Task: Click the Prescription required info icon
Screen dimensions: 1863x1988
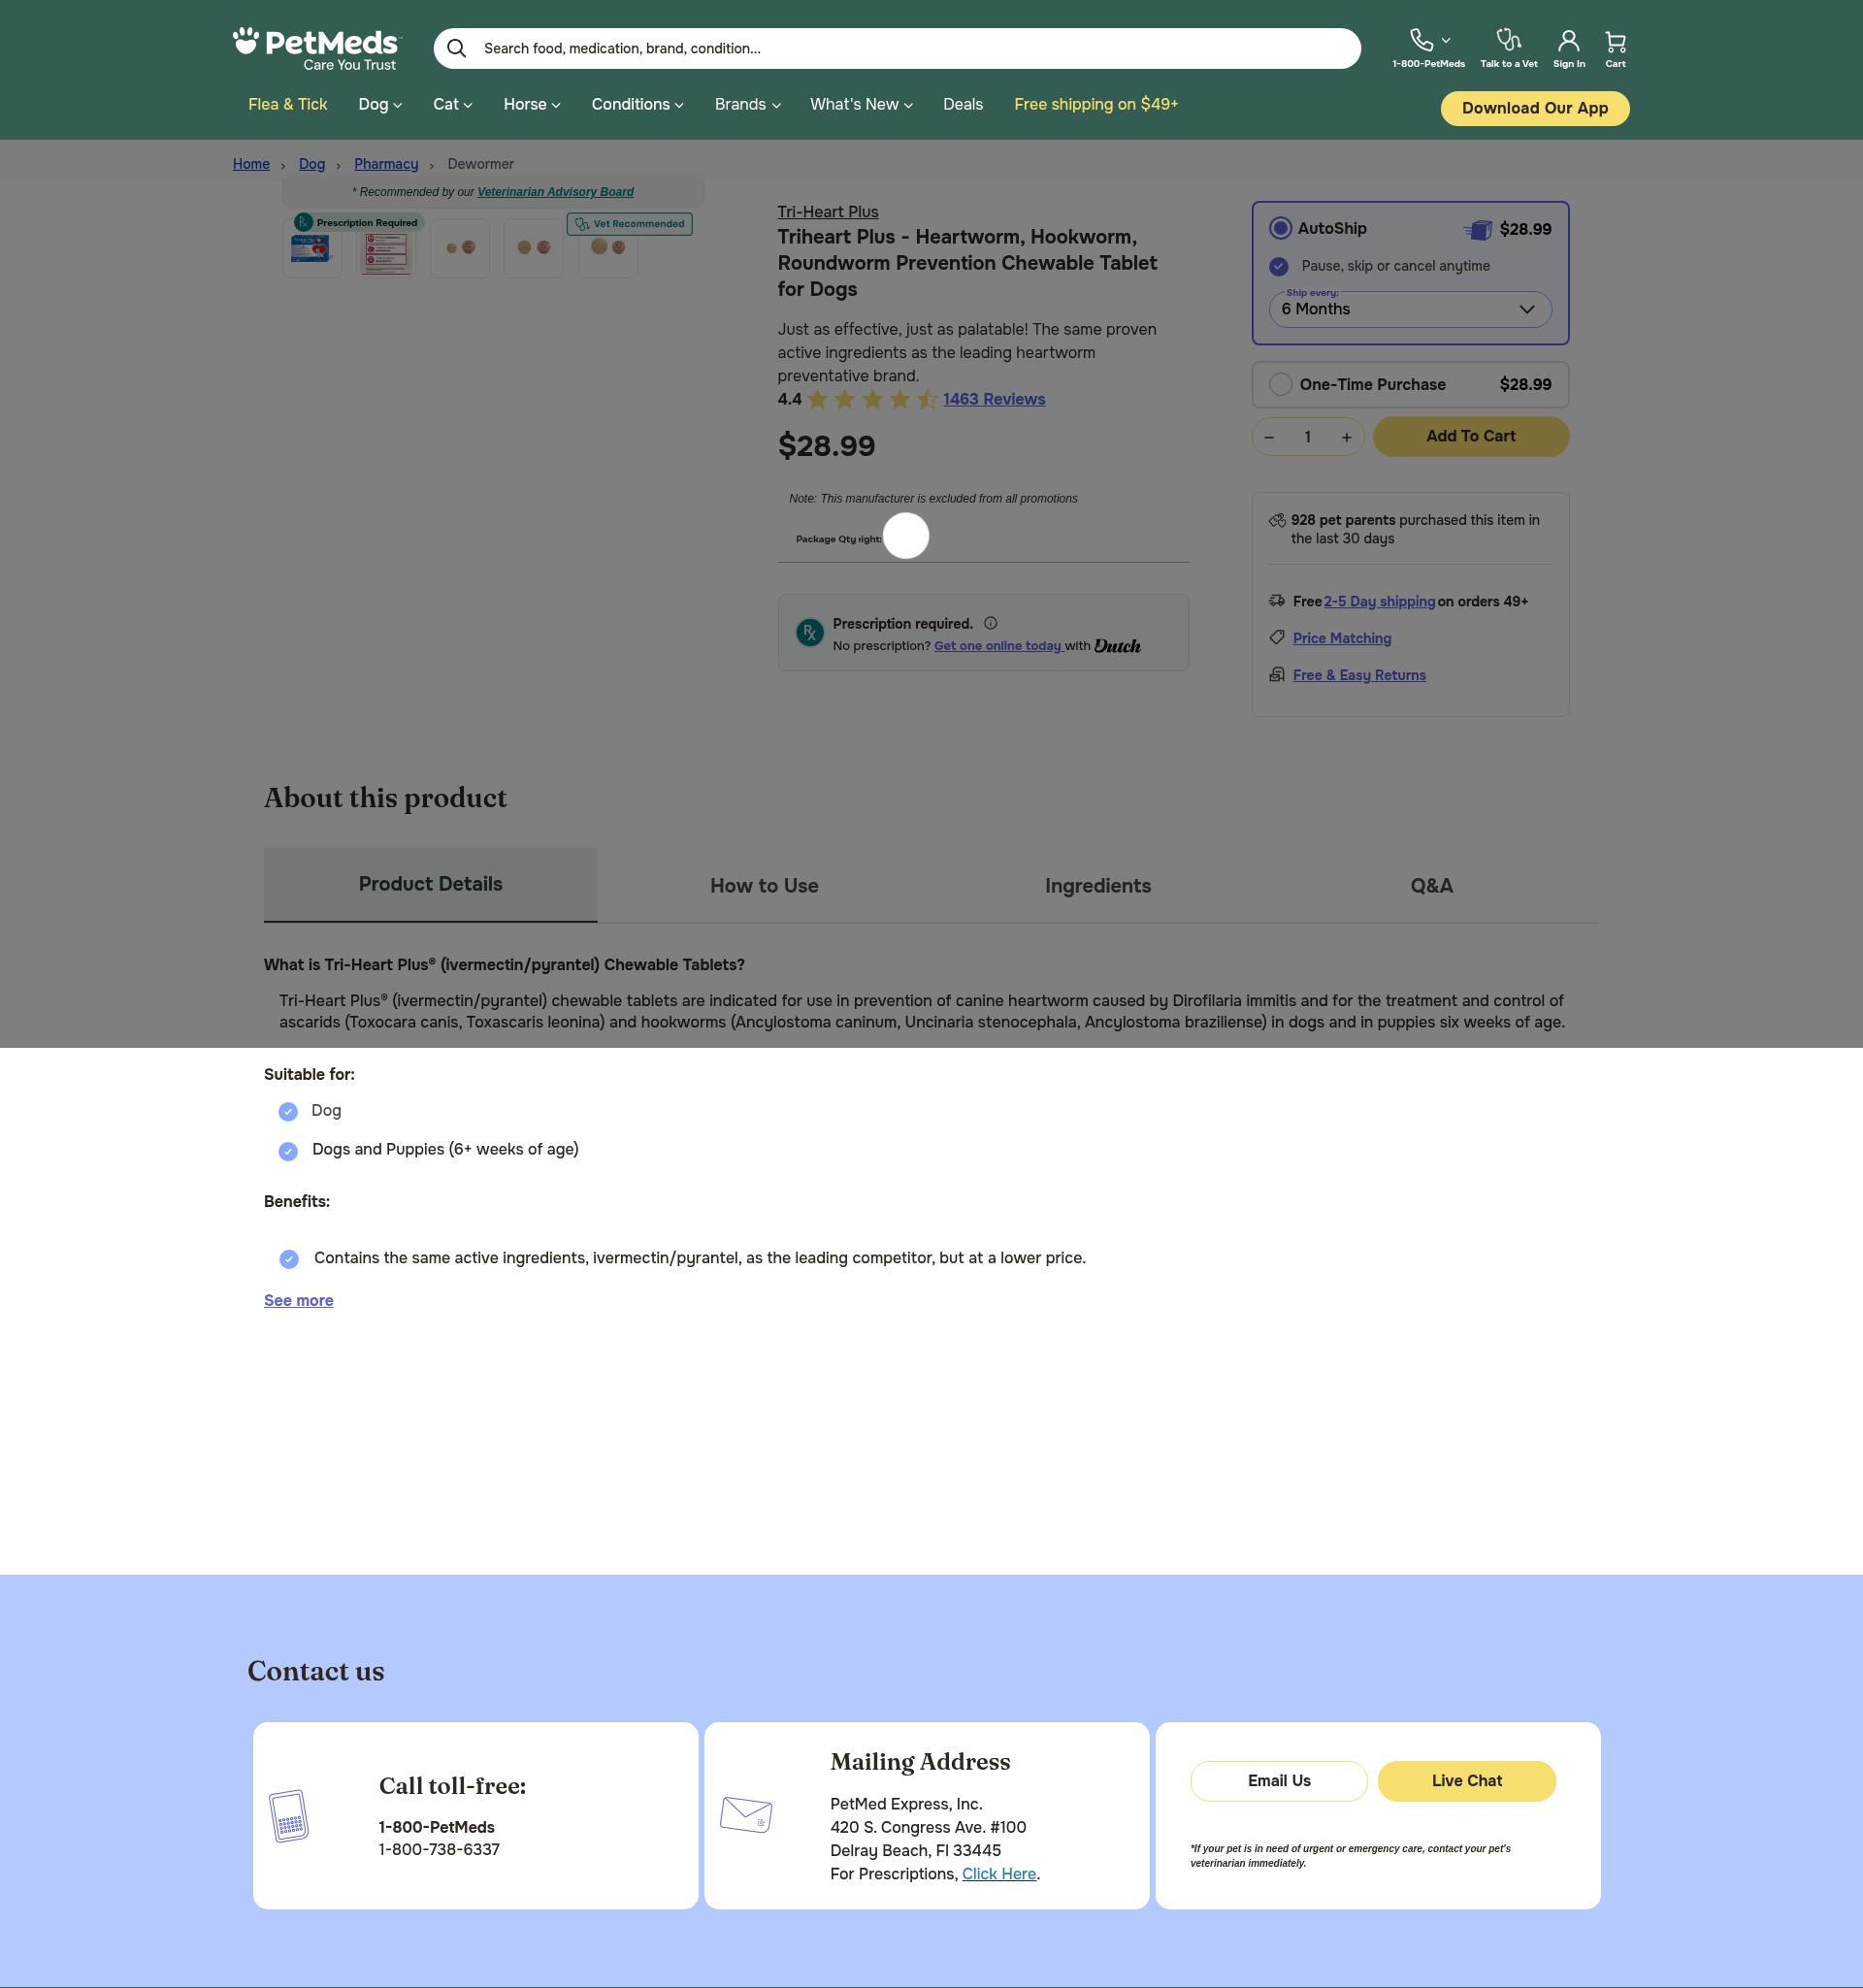Action: tap(990, 623)
